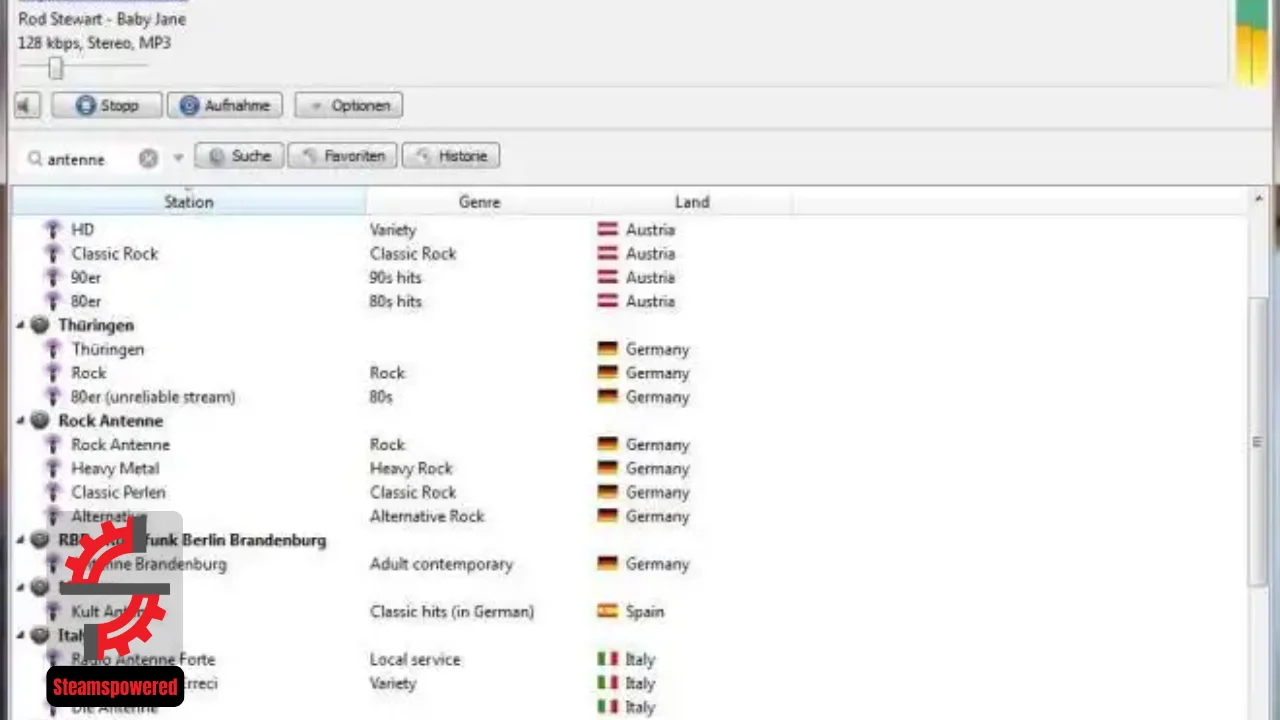This screenshot has height=720, width=1280.
Task: Click the Germany flag in the 80er (unreliable stream) row
Action: (607, 397)
